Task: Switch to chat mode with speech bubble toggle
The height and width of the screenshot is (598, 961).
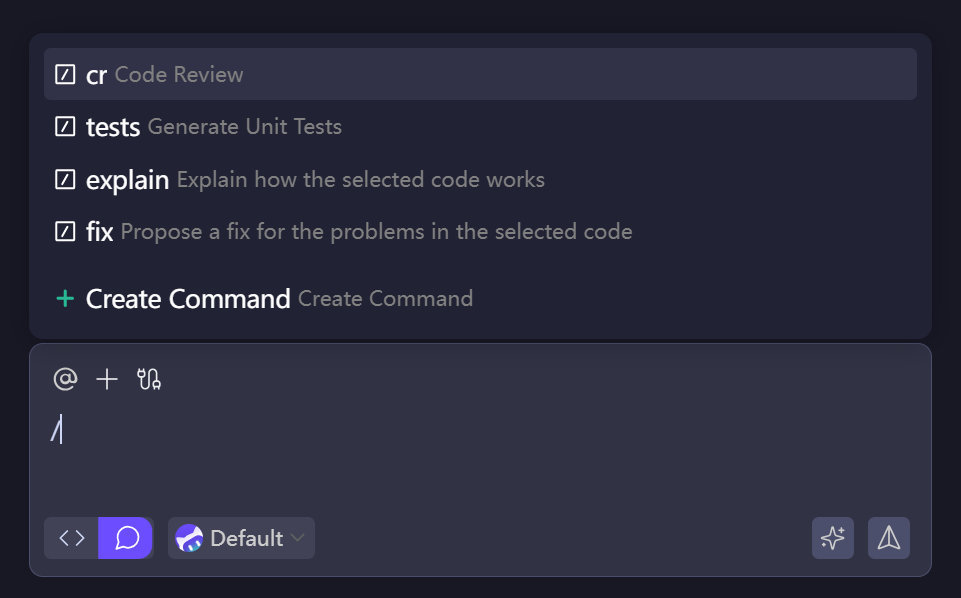Action: point(126,538)
